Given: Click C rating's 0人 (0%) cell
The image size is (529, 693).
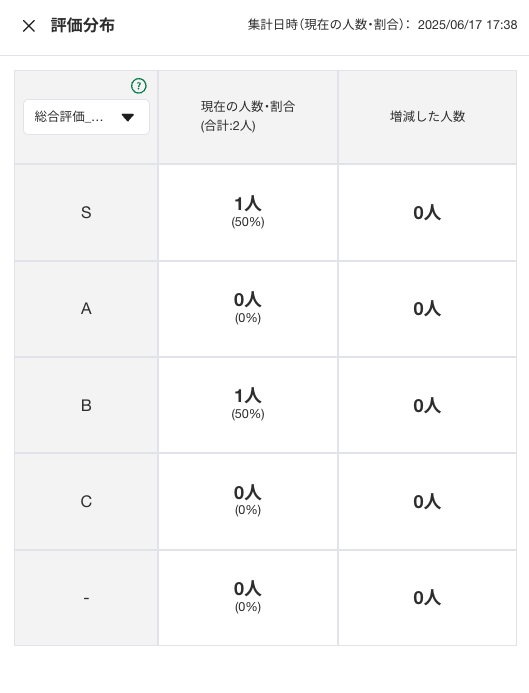Looking at the screenshot, I should (248, 502).
